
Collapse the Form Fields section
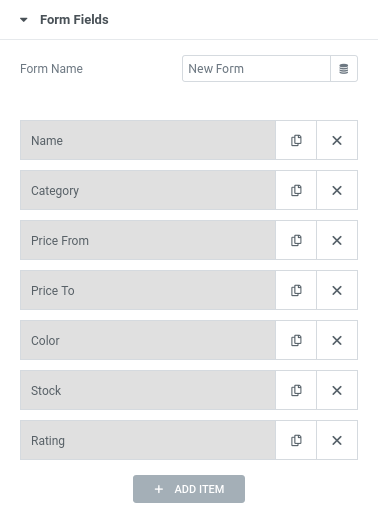coord(24,20)
